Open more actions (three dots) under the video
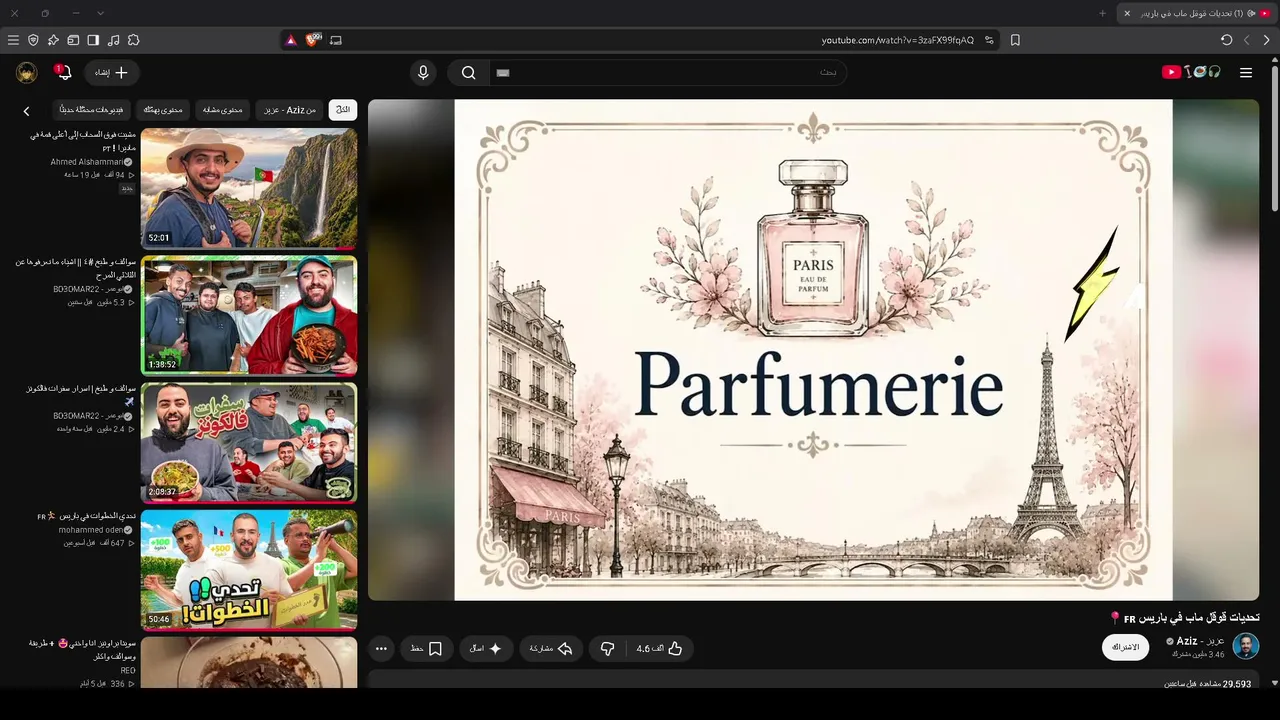This screenshot has width=1280, height=720. pos(381,649)
